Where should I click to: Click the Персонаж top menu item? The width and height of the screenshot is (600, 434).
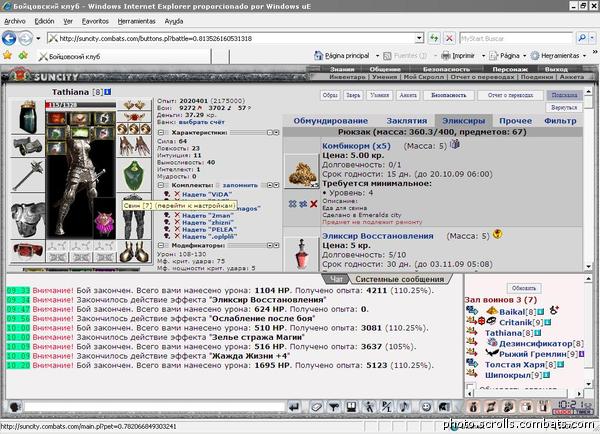click(510, 69)
